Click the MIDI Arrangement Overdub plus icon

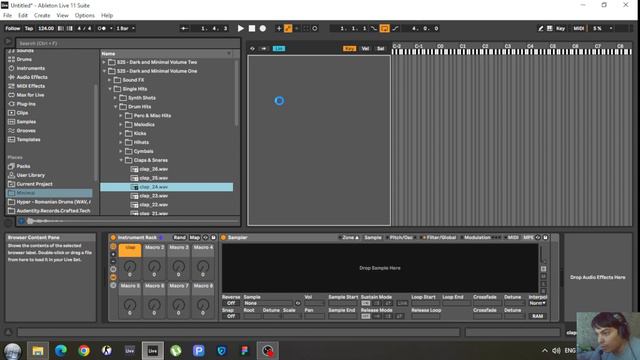coord(279,28)
